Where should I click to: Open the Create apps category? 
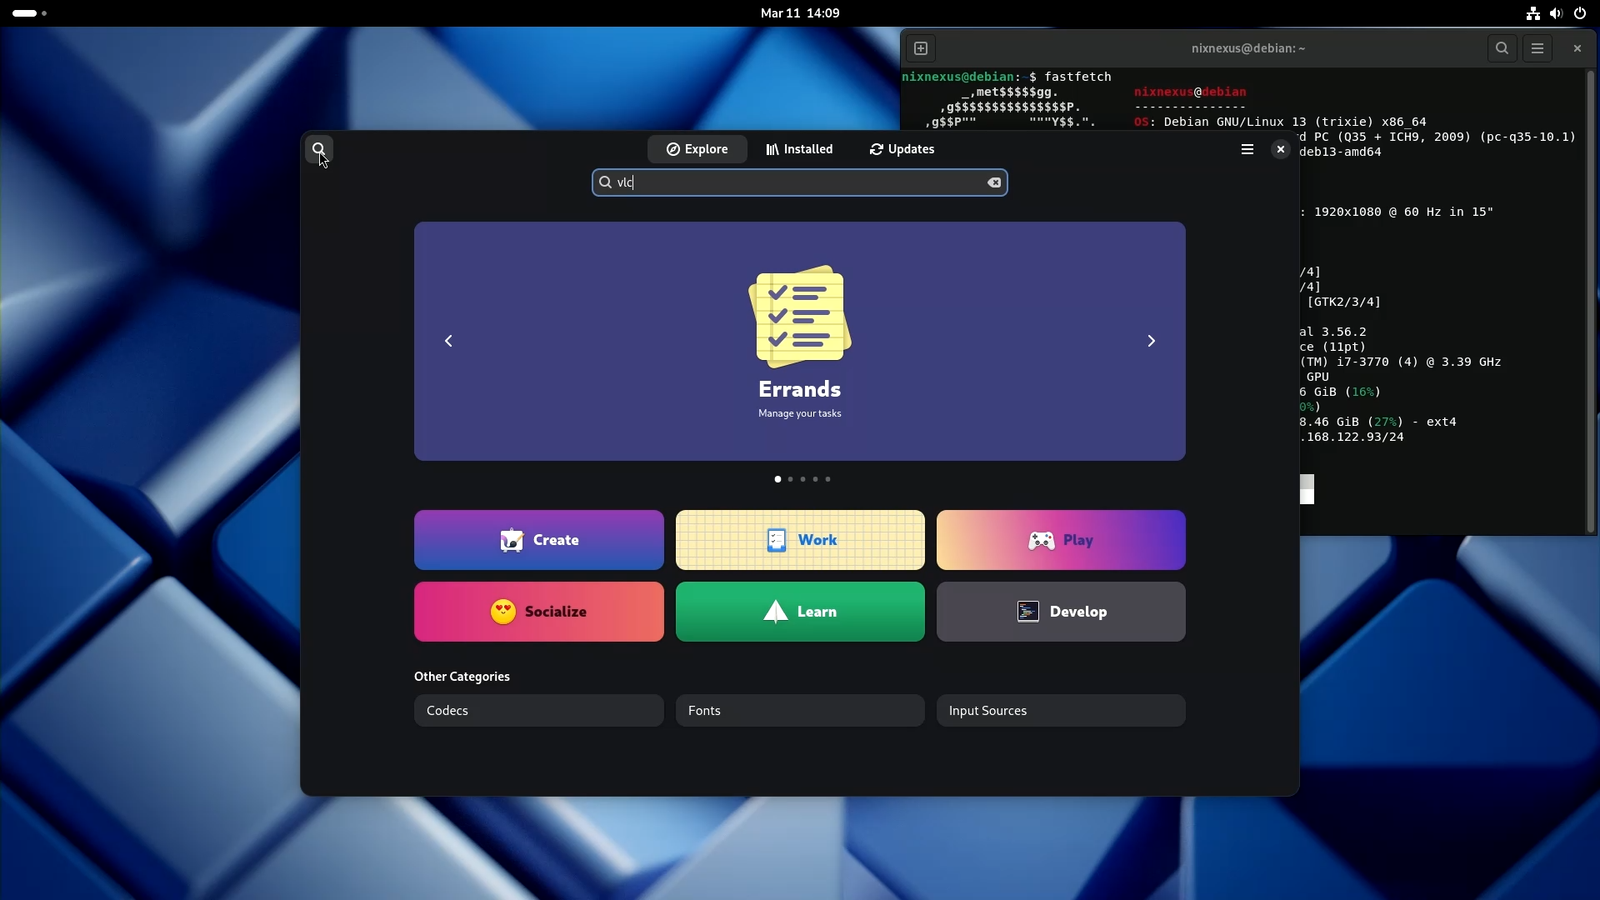[x=538, y=539]
